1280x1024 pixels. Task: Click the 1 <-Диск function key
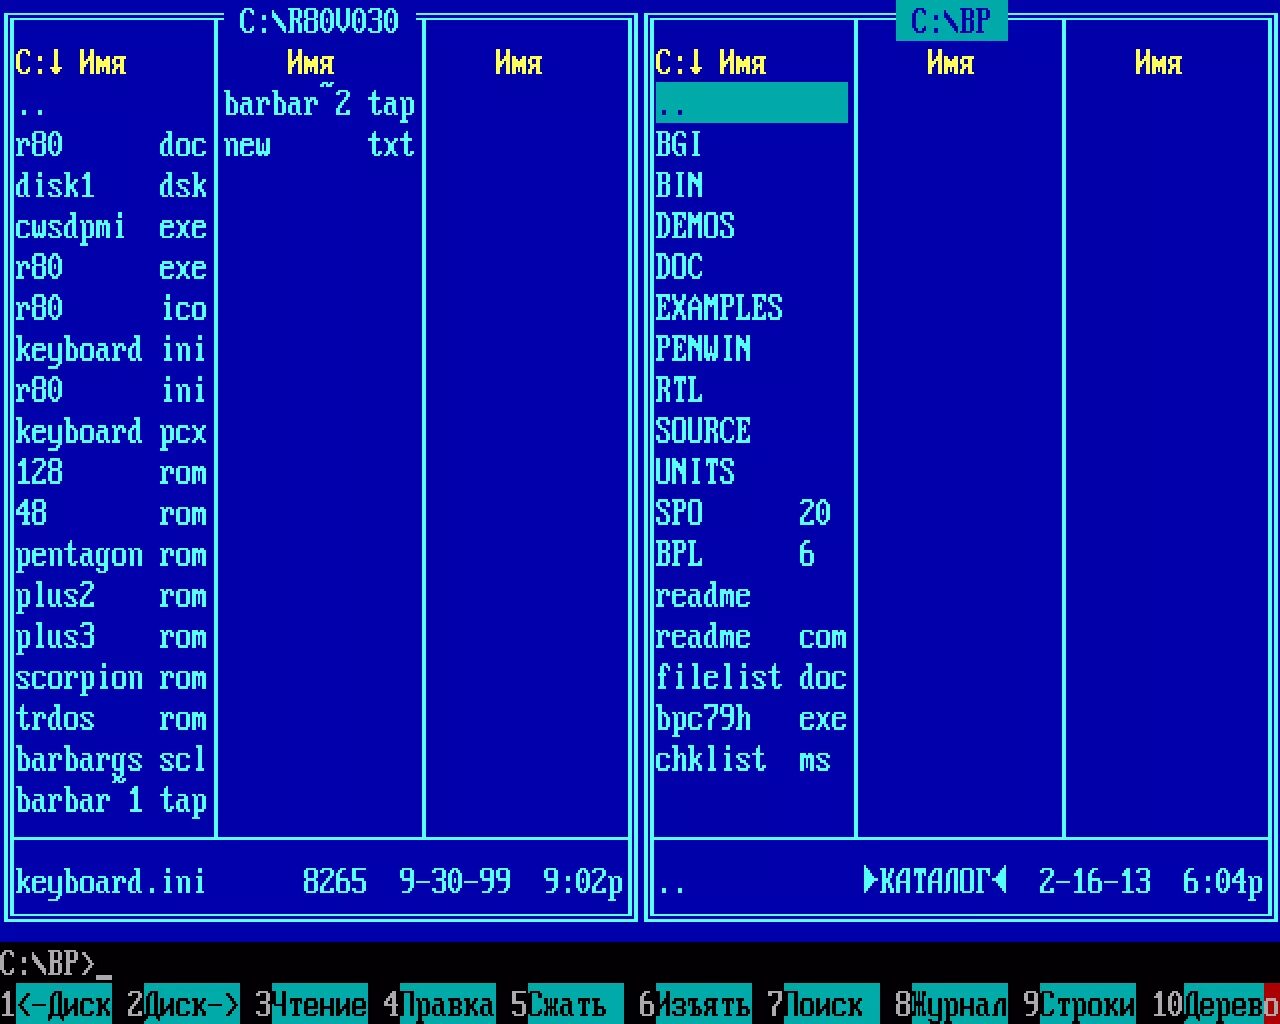click(56, 1004)
